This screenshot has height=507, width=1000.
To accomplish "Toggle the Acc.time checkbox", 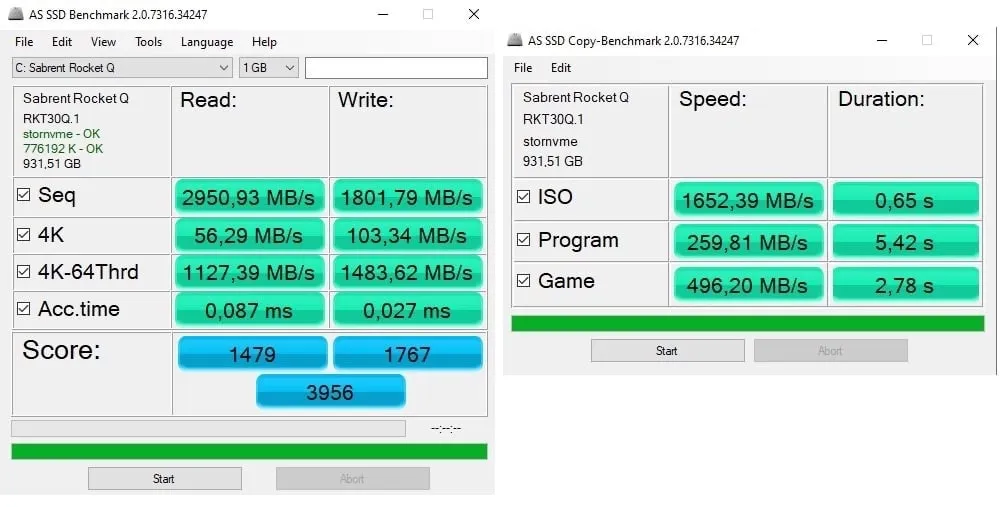I will [24, 309].
